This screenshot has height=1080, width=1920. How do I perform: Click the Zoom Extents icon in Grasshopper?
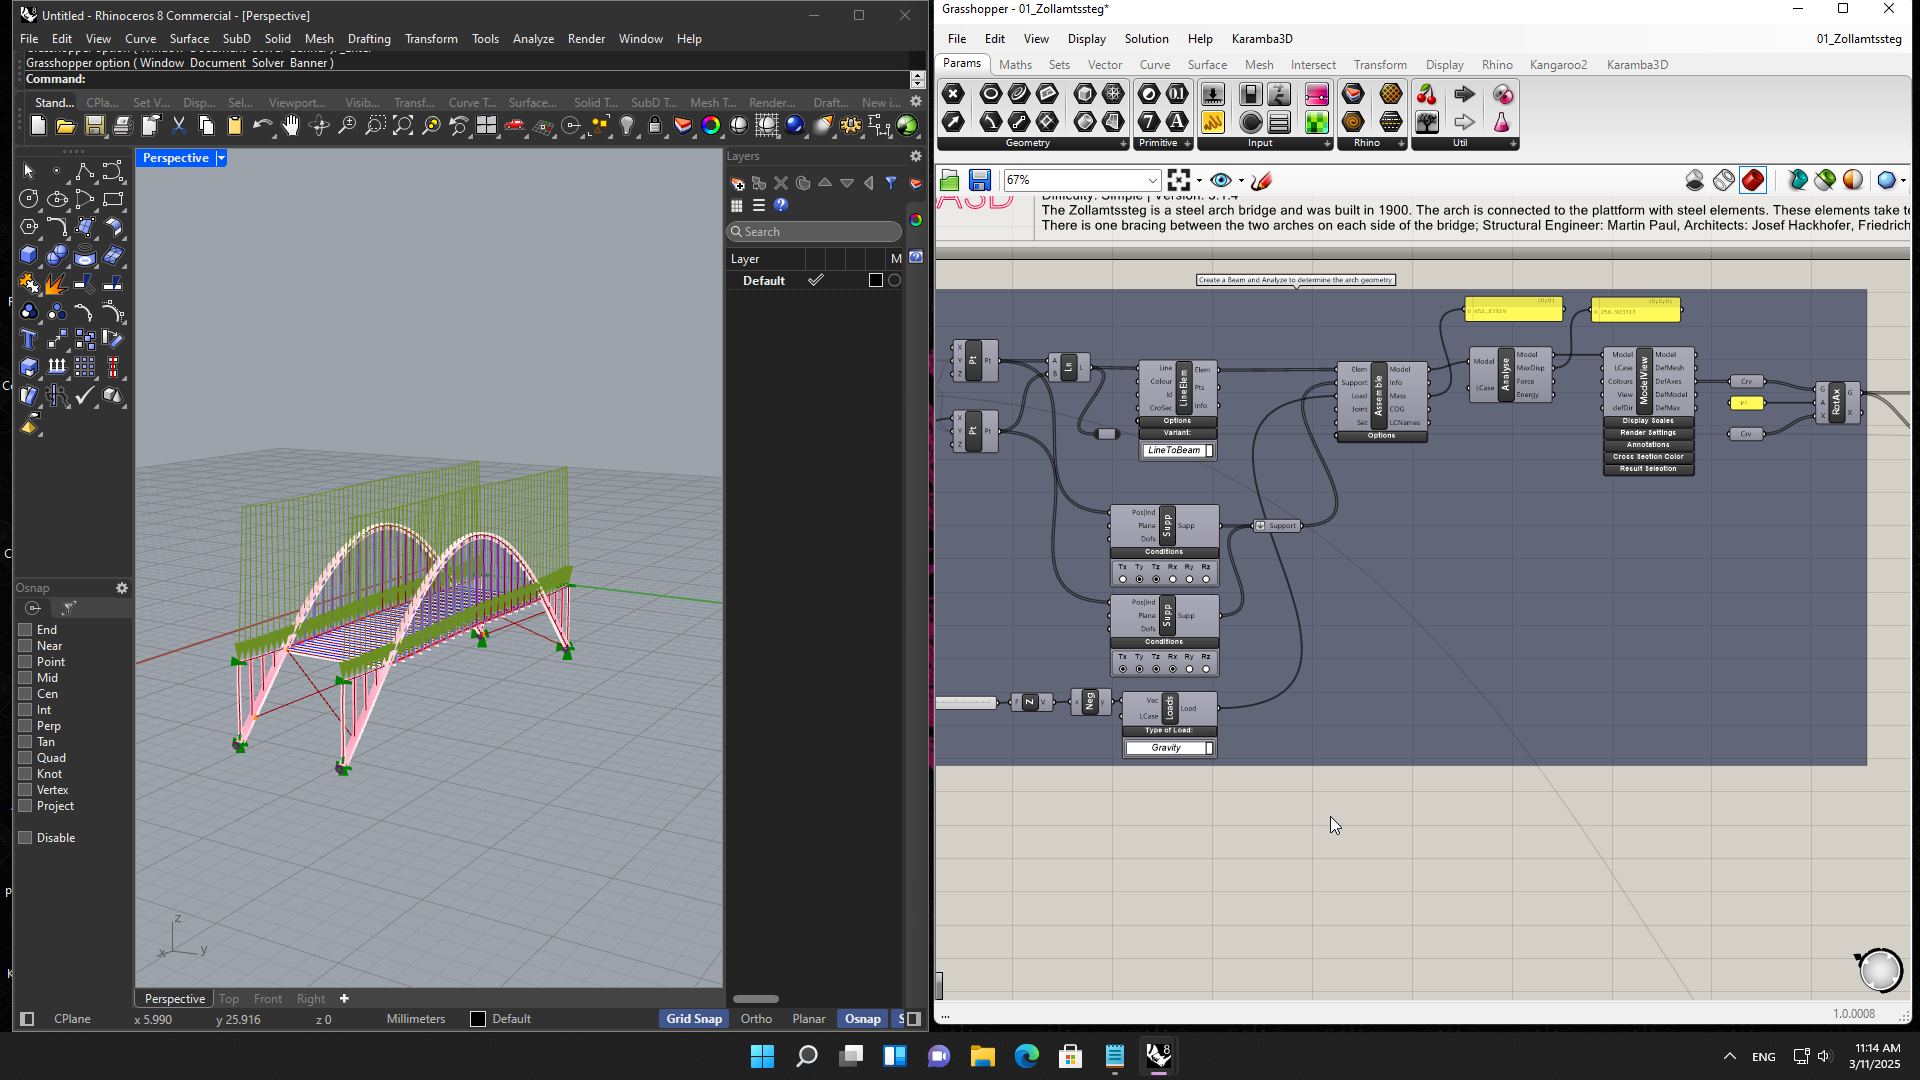click(x=1179, y=180)
